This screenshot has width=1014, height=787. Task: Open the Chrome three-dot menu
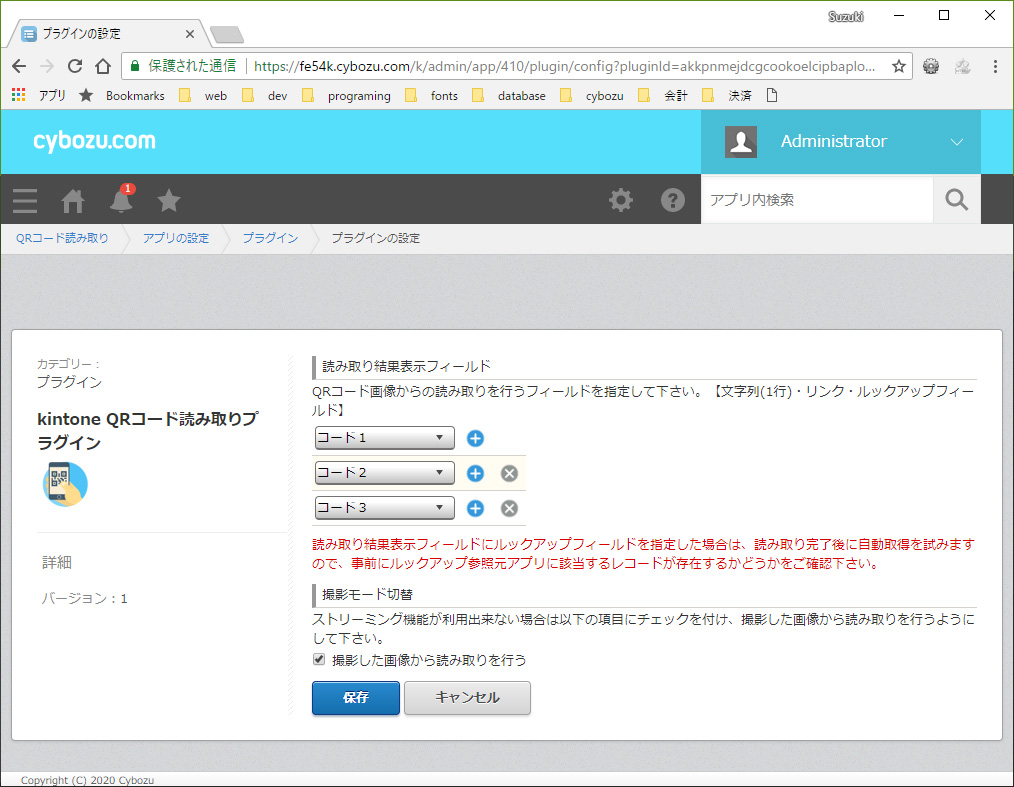click(995, 66)
